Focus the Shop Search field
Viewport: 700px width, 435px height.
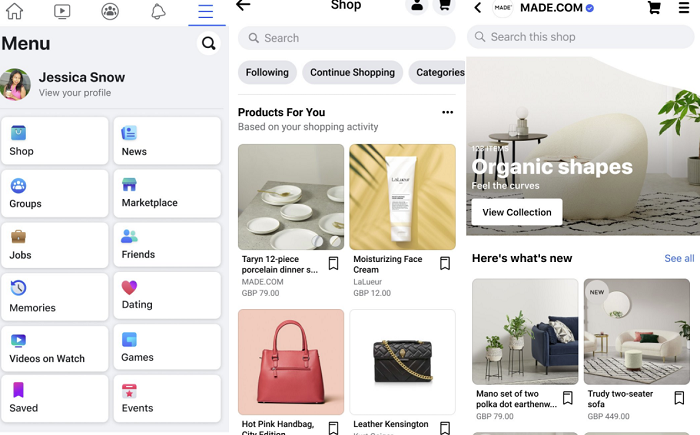pyautogui.click(x=346, y=38)
